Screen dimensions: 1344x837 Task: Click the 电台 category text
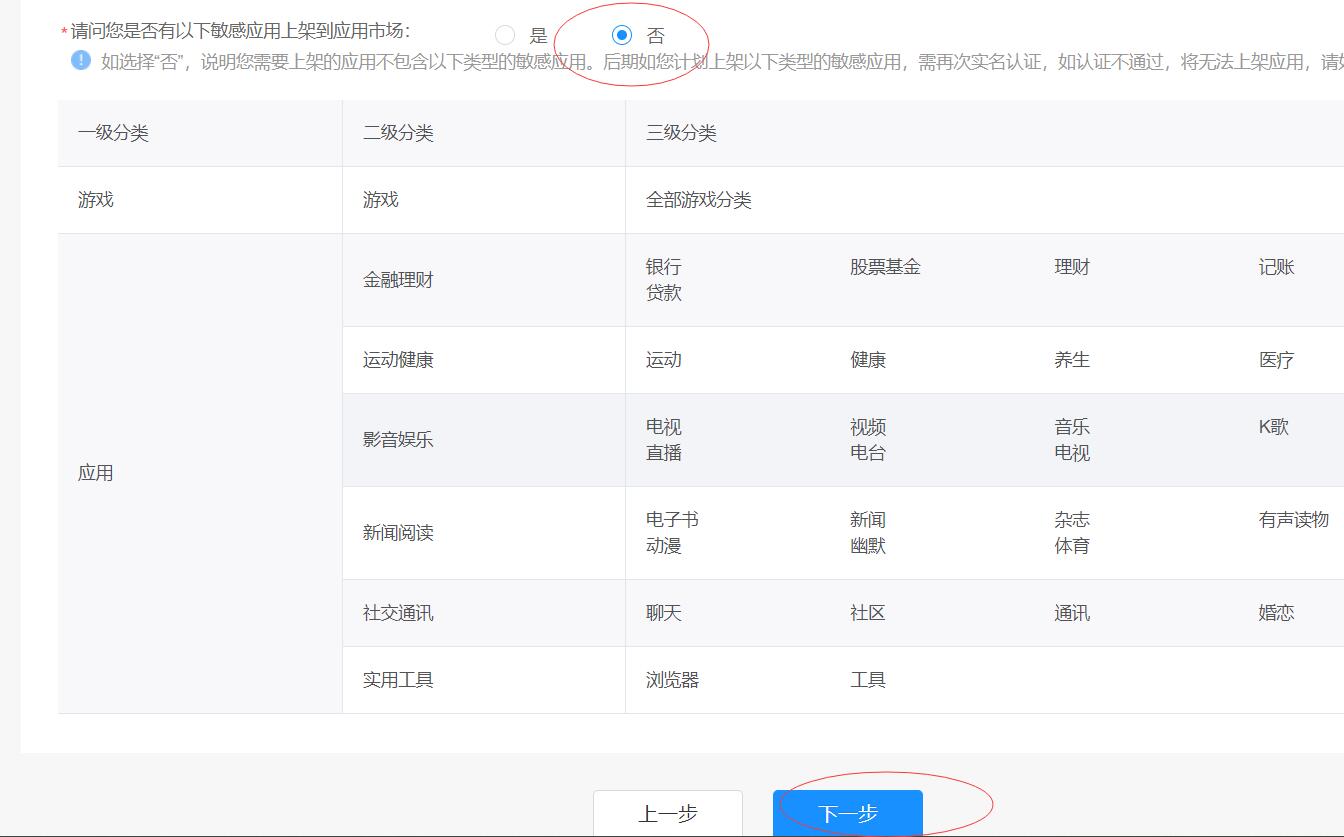(868, 453)
